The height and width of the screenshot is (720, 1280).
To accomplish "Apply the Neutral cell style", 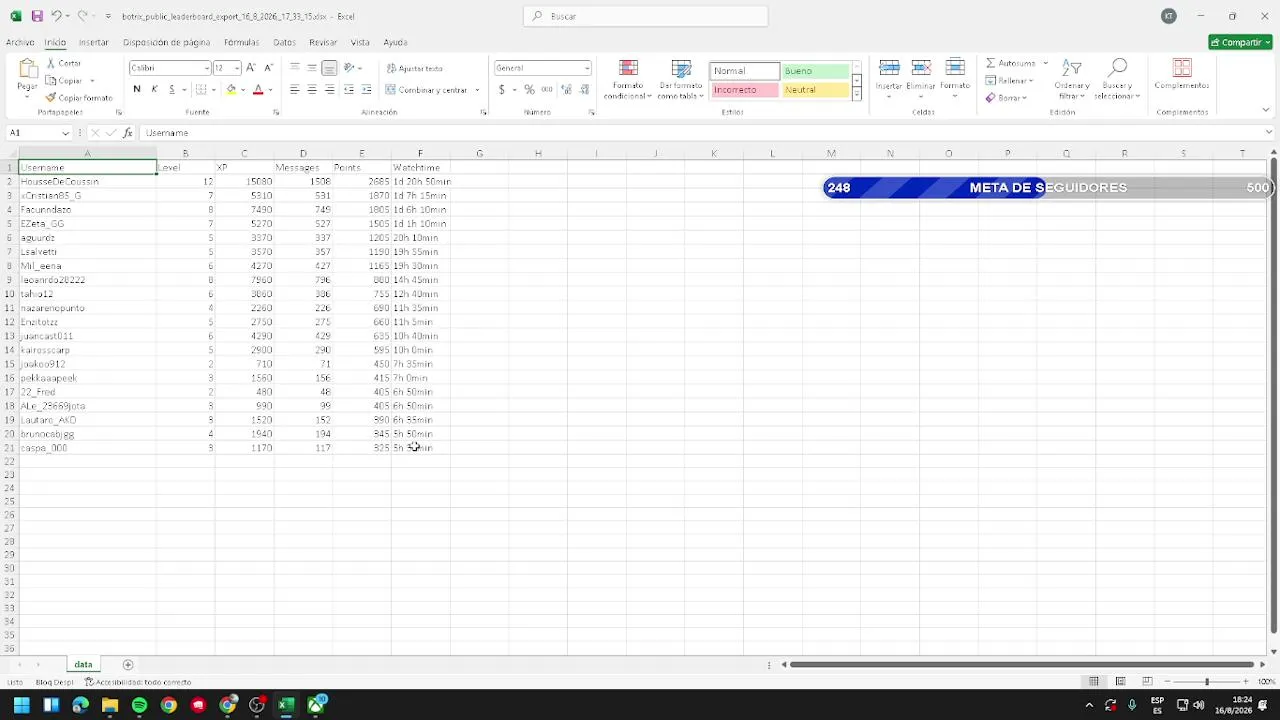I will click(x=815, y=90).
